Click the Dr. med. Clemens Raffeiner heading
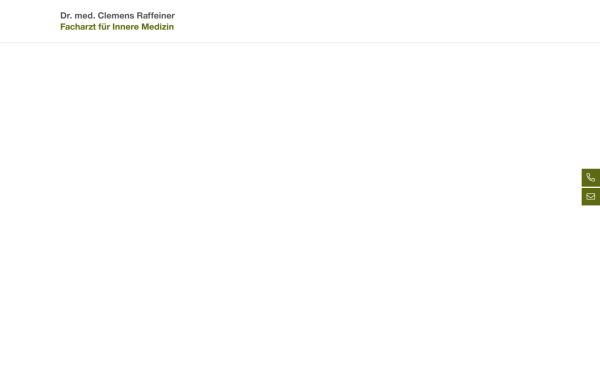600x375 pixels. (x=117, y=16)
